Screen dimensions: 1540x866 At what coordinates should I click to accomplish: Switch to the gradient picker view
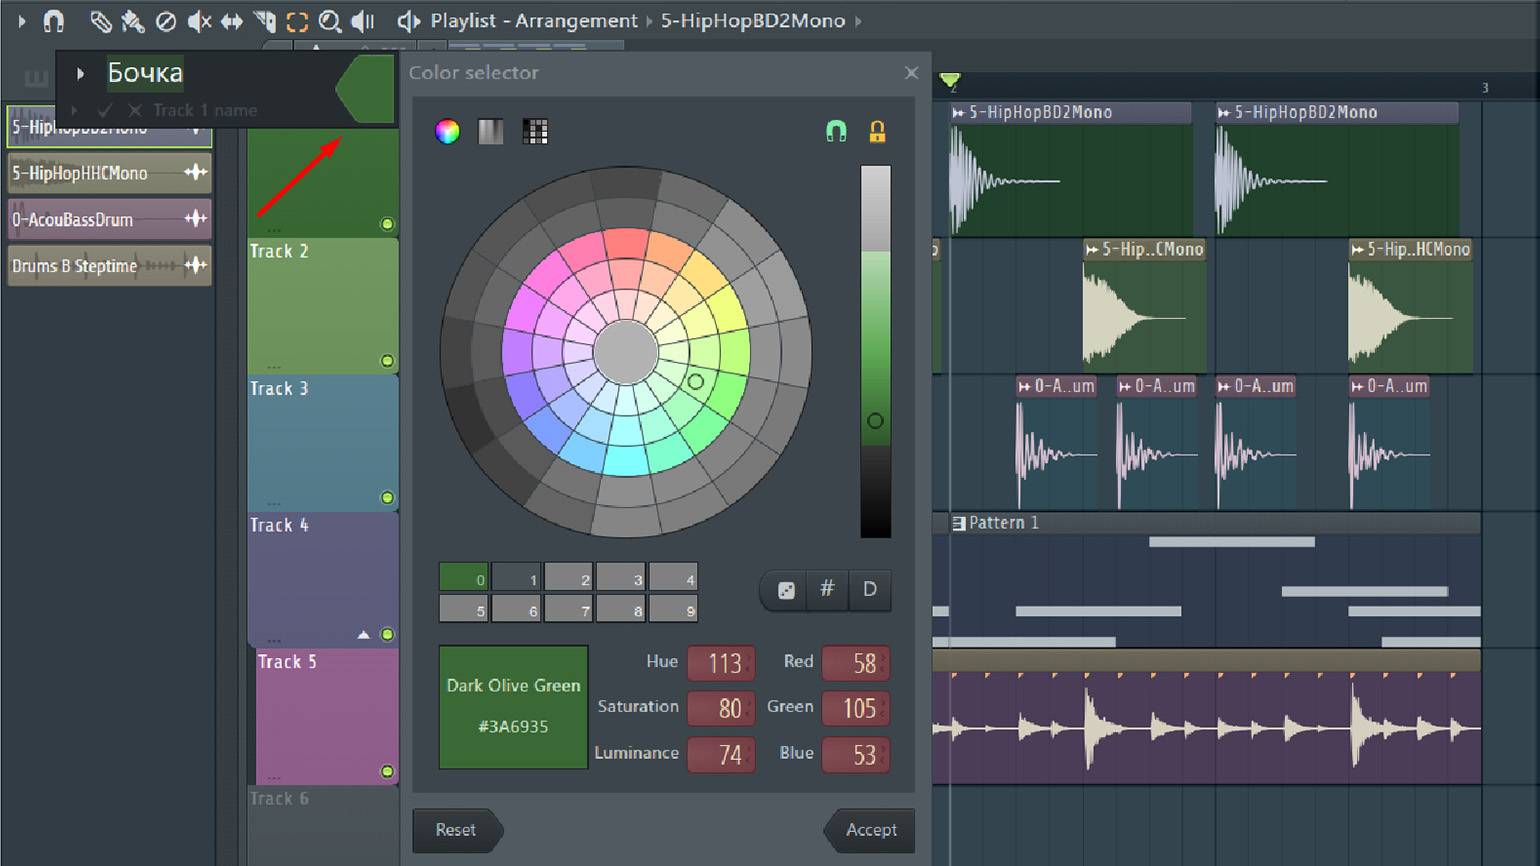[x=491, y=131]
